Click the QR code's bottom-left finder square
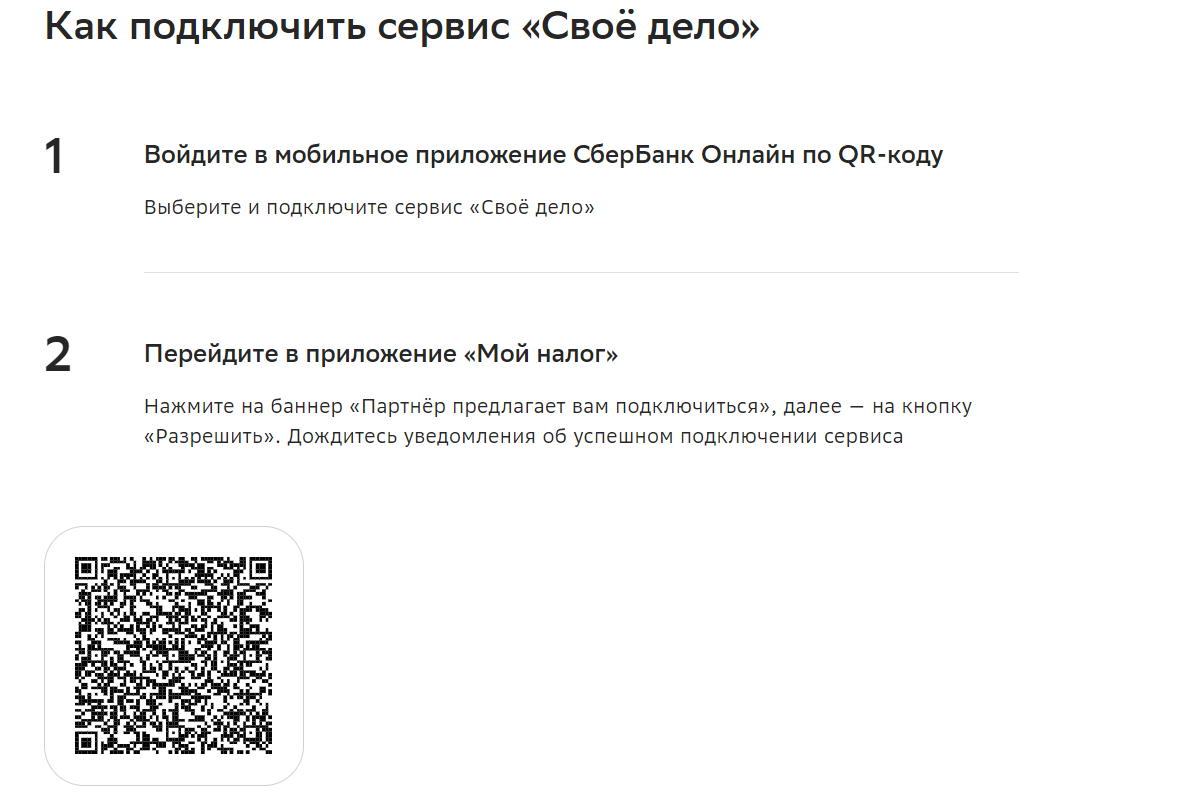The height and width of the screenshot is (792, 1187). point(86,744)
